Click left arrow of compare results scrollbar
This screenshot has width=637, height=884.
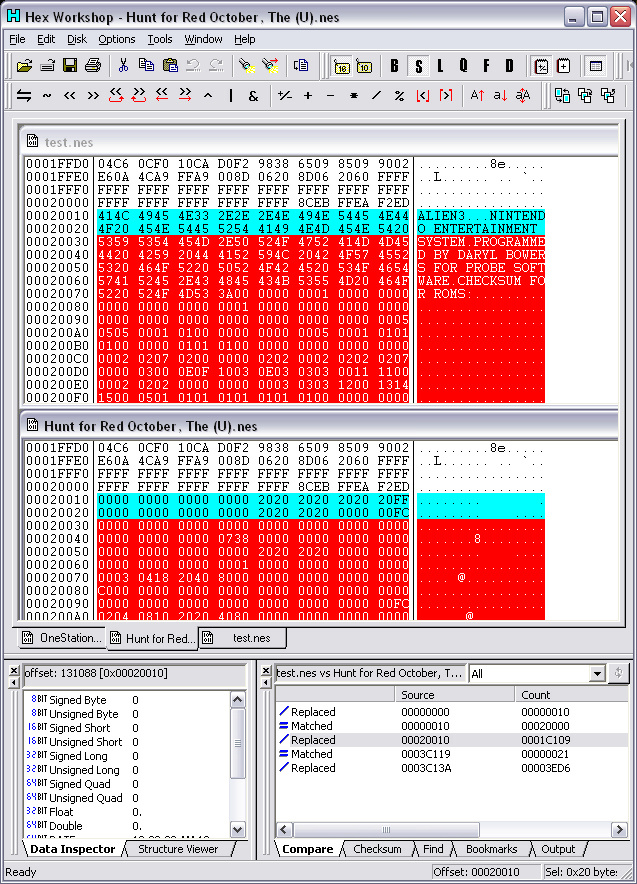[284, 829]
